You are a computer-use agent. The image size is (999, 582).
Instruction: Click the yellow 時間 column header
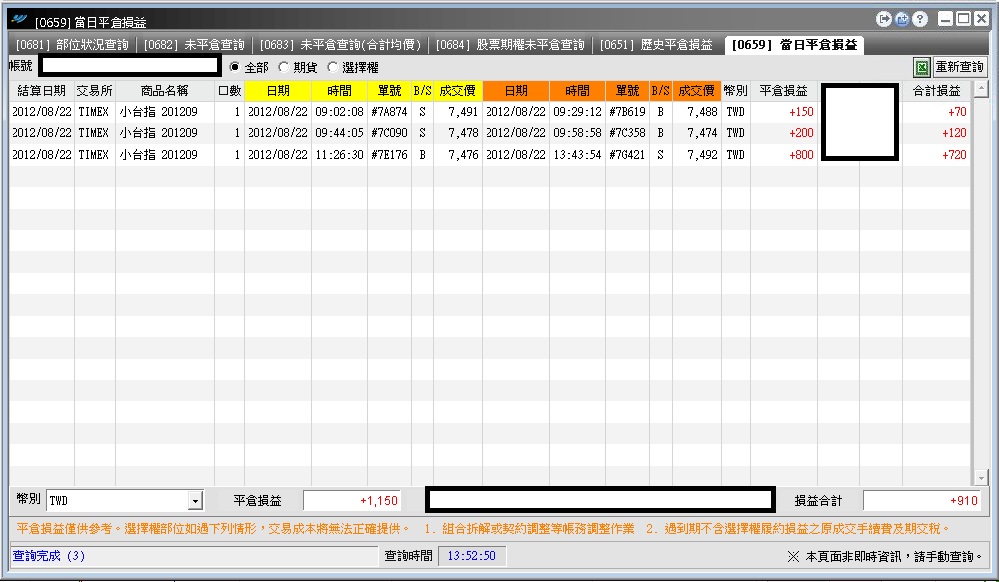pyautogui.click(x=339, y=91)
